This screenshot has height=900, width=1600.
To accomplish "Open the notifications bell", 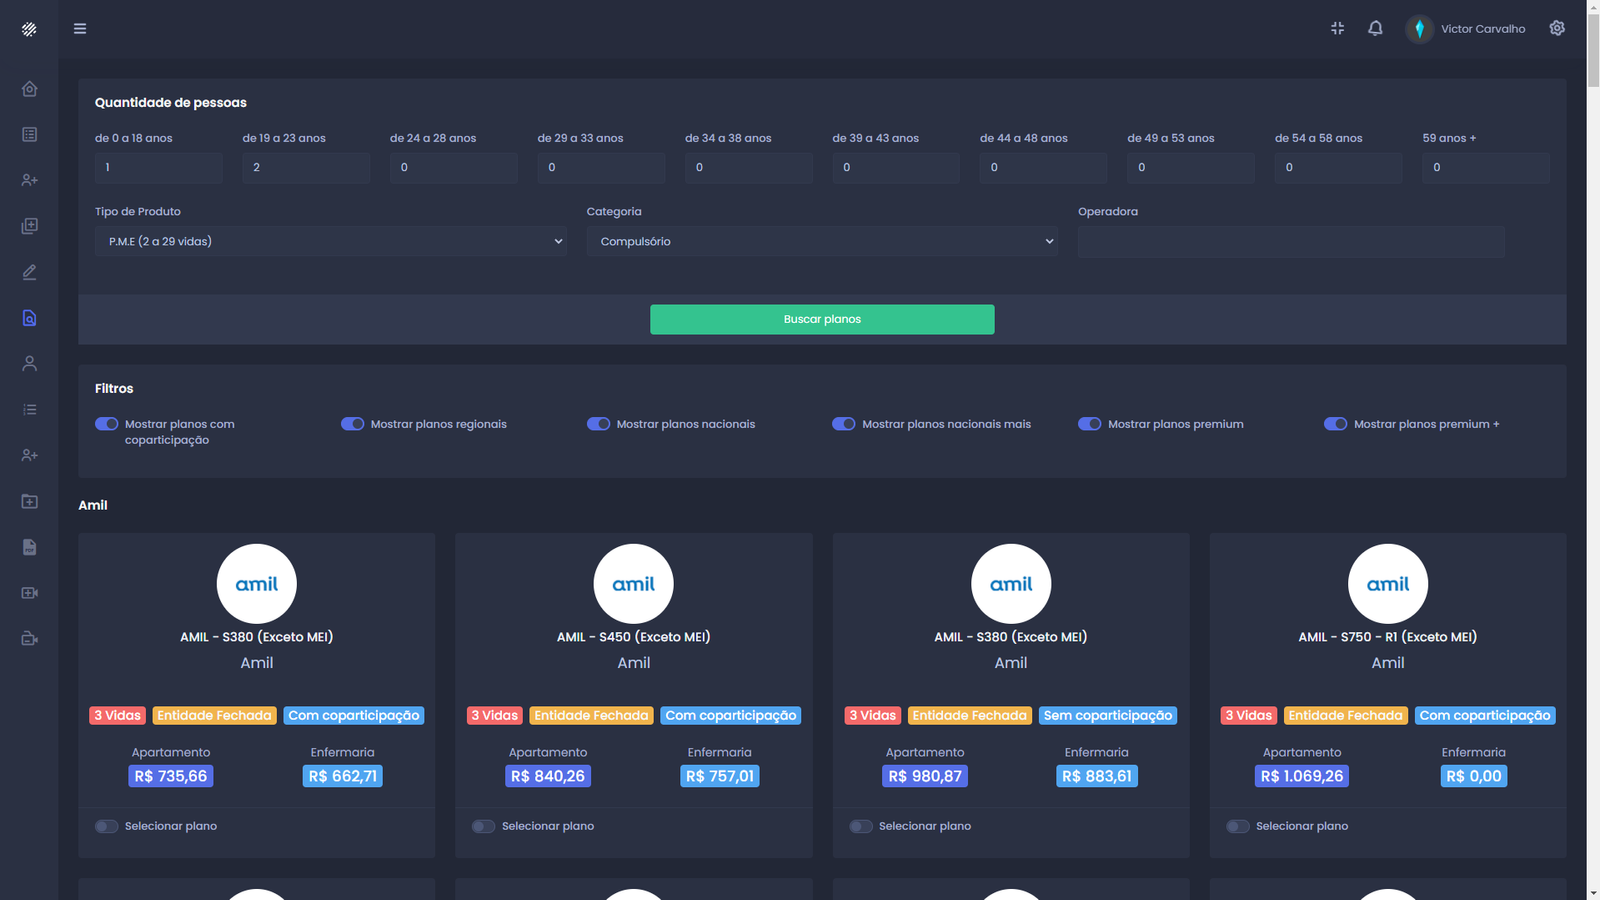I will coord(1375,28).
